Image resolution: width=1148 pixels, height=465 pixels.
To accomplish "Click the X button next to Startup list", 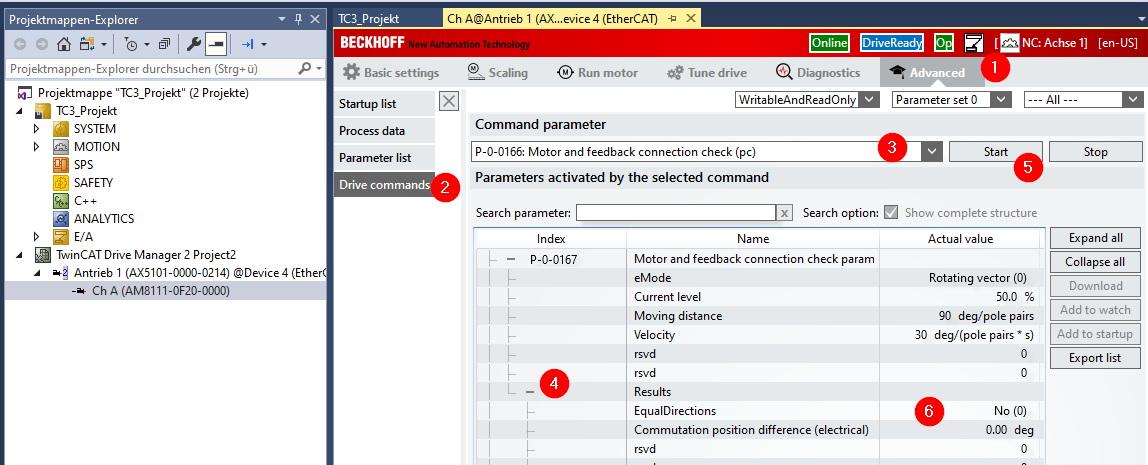I will click(449, 101).
